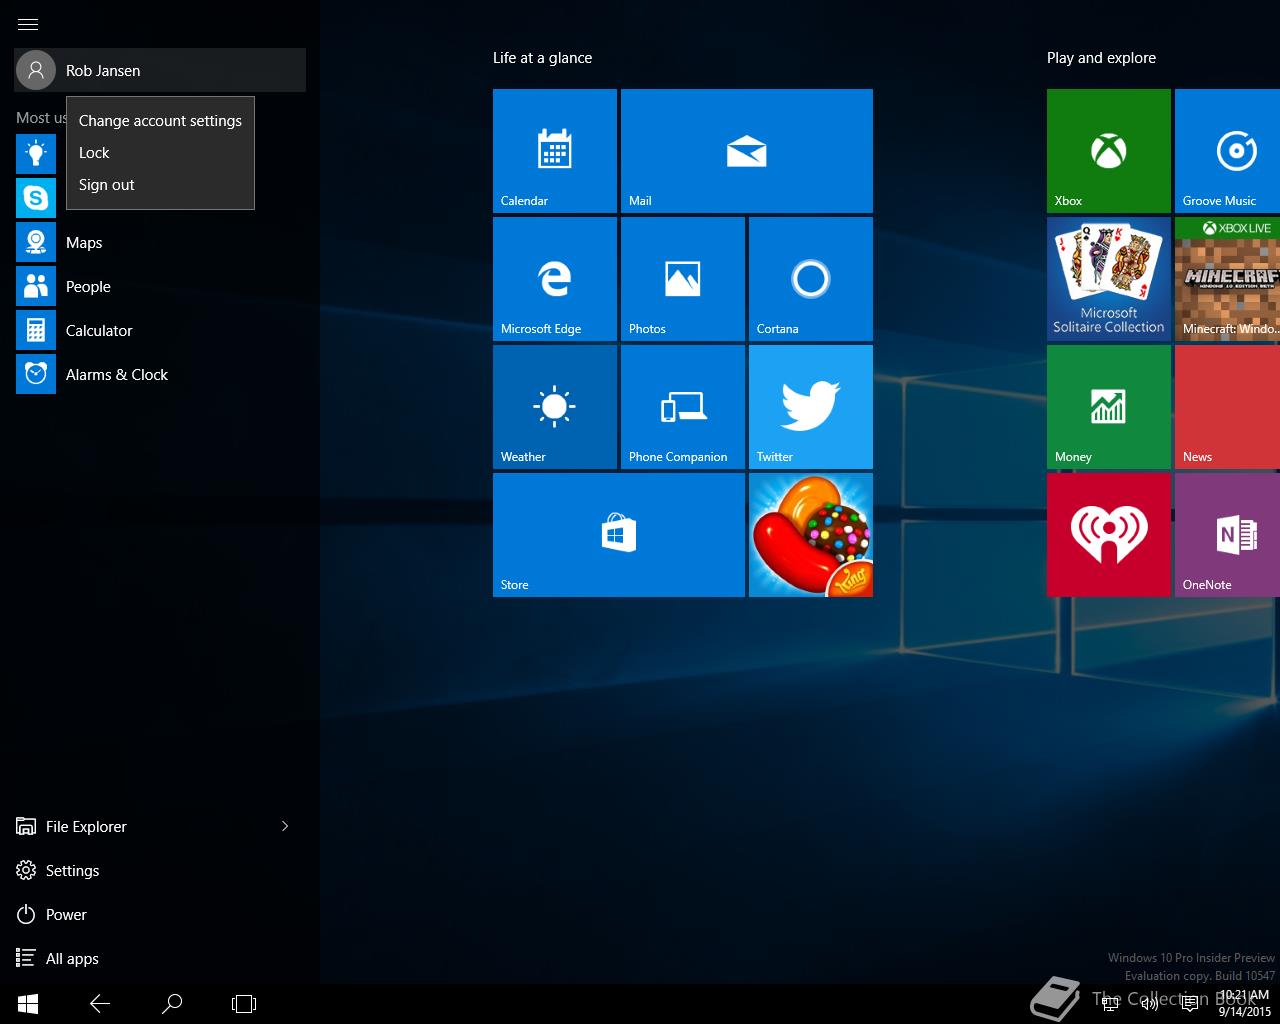Show All apps list
The width and height of the screenshot is (1280, 1024).
click(160, 958)
